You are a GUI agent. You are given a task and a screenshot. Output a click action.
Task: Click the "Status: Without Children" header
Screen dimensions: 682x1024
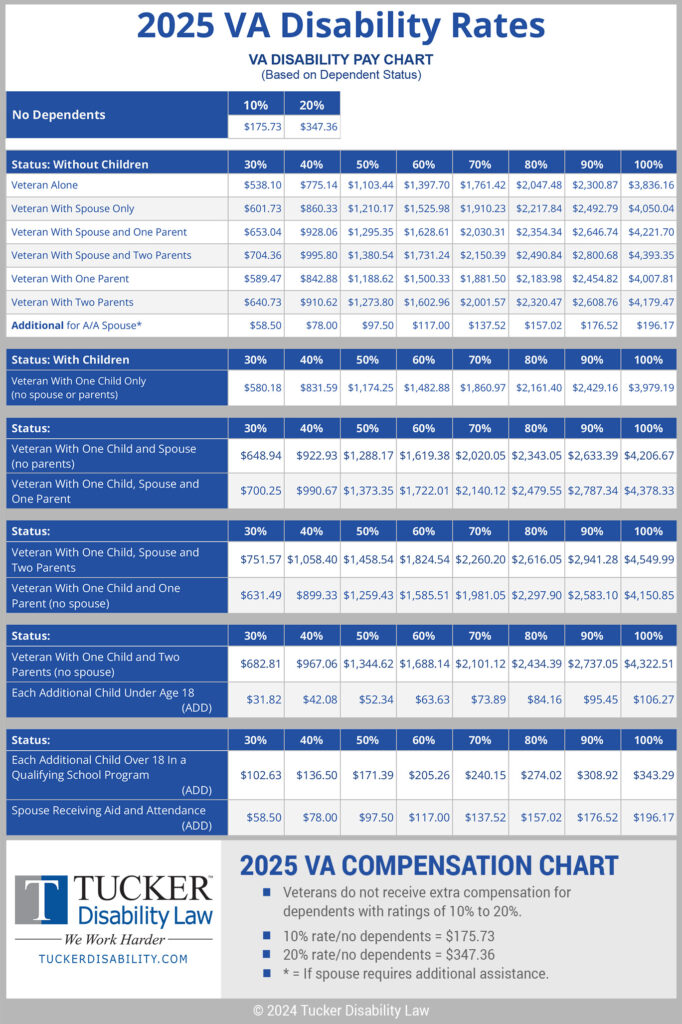click(x=80, y=164)
